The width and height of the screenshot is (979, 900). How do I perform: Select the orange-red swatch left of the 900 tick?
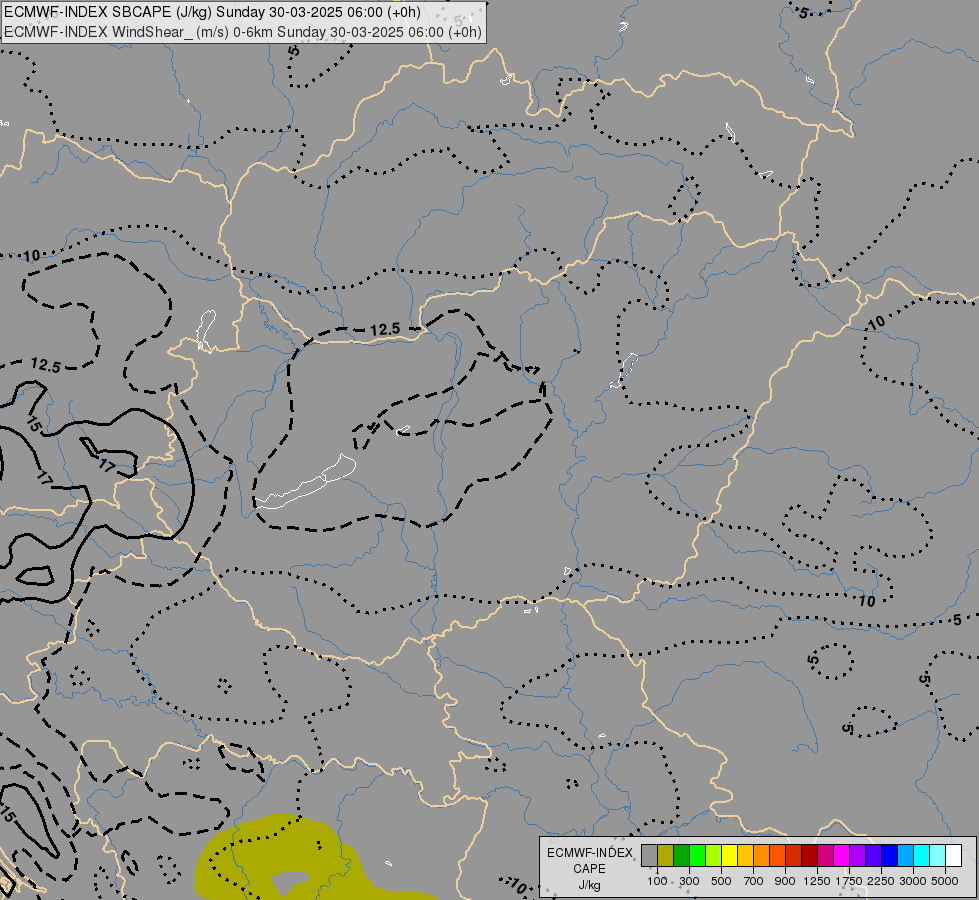(x=777, y=856)
